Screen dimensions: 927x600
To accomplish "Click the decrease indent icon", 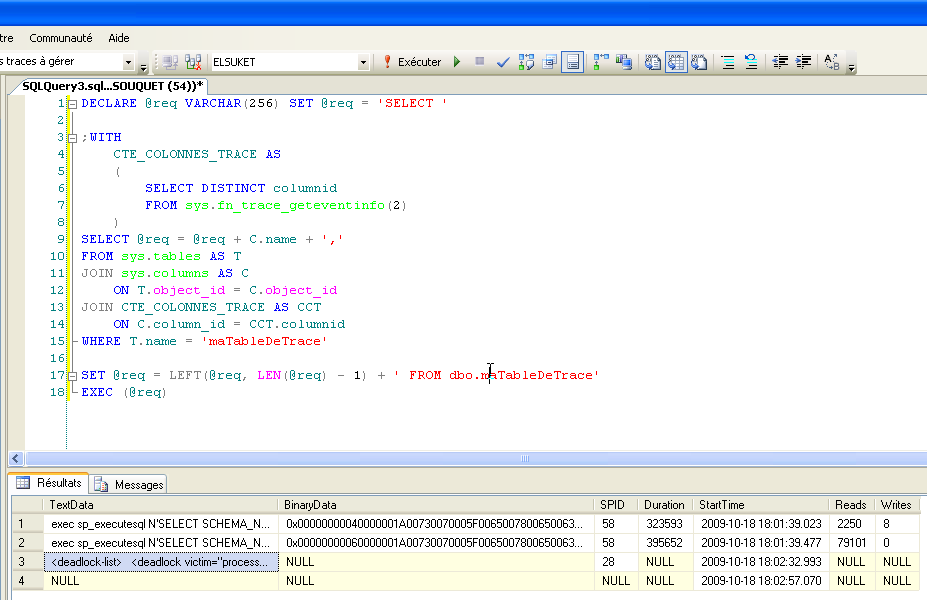I will click(x=780, y=62).
